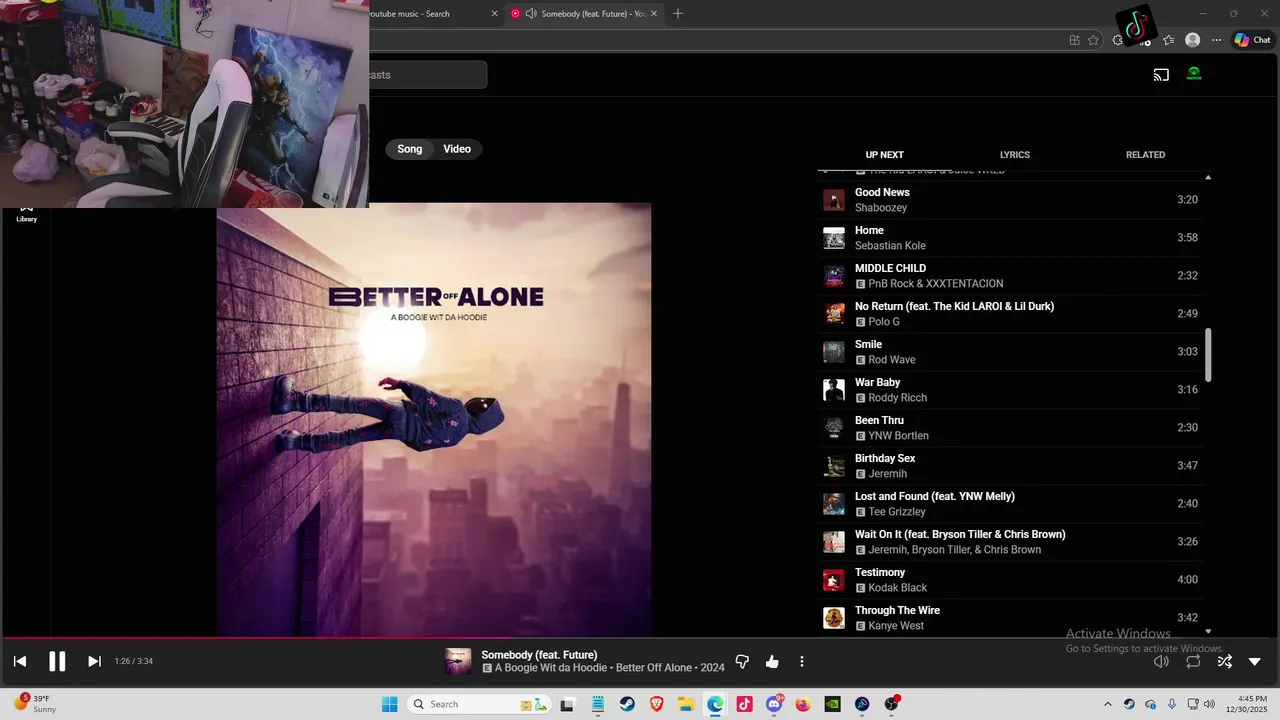1280x720 pixels.
Task: Play Home by Sebastian Kole from queue
Action: point(1010,238)
